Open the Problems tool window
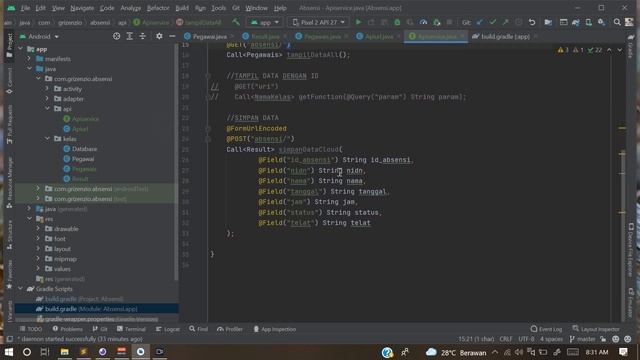The width and height of the screenshot is (640, 360). point(67,329)
